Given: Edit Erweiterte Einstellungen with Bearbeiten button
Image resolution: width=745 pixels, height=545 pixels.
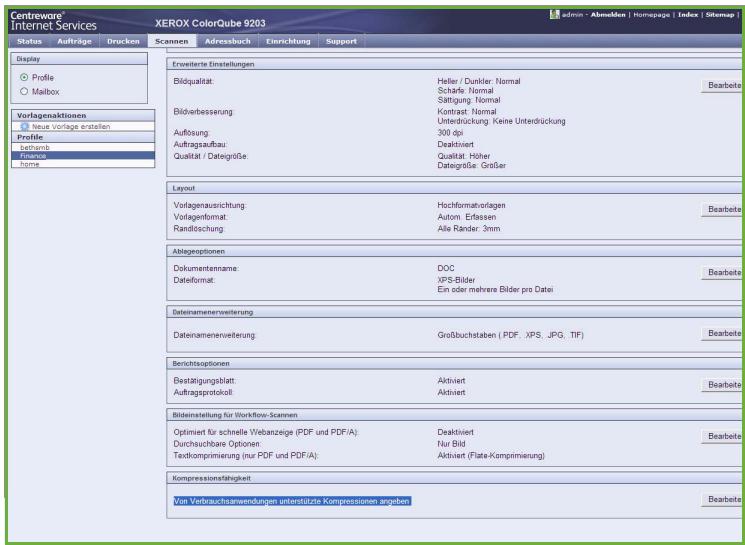Looking at the screenshot, I should point(722,86).
